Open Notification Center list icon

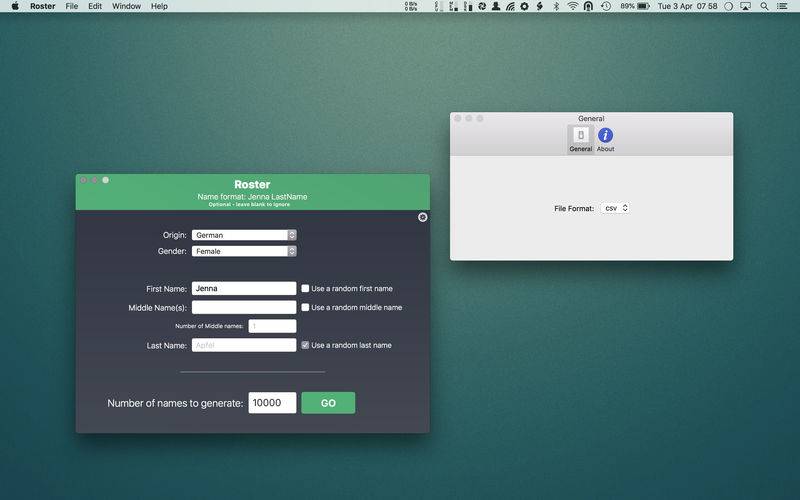(782, 6)
